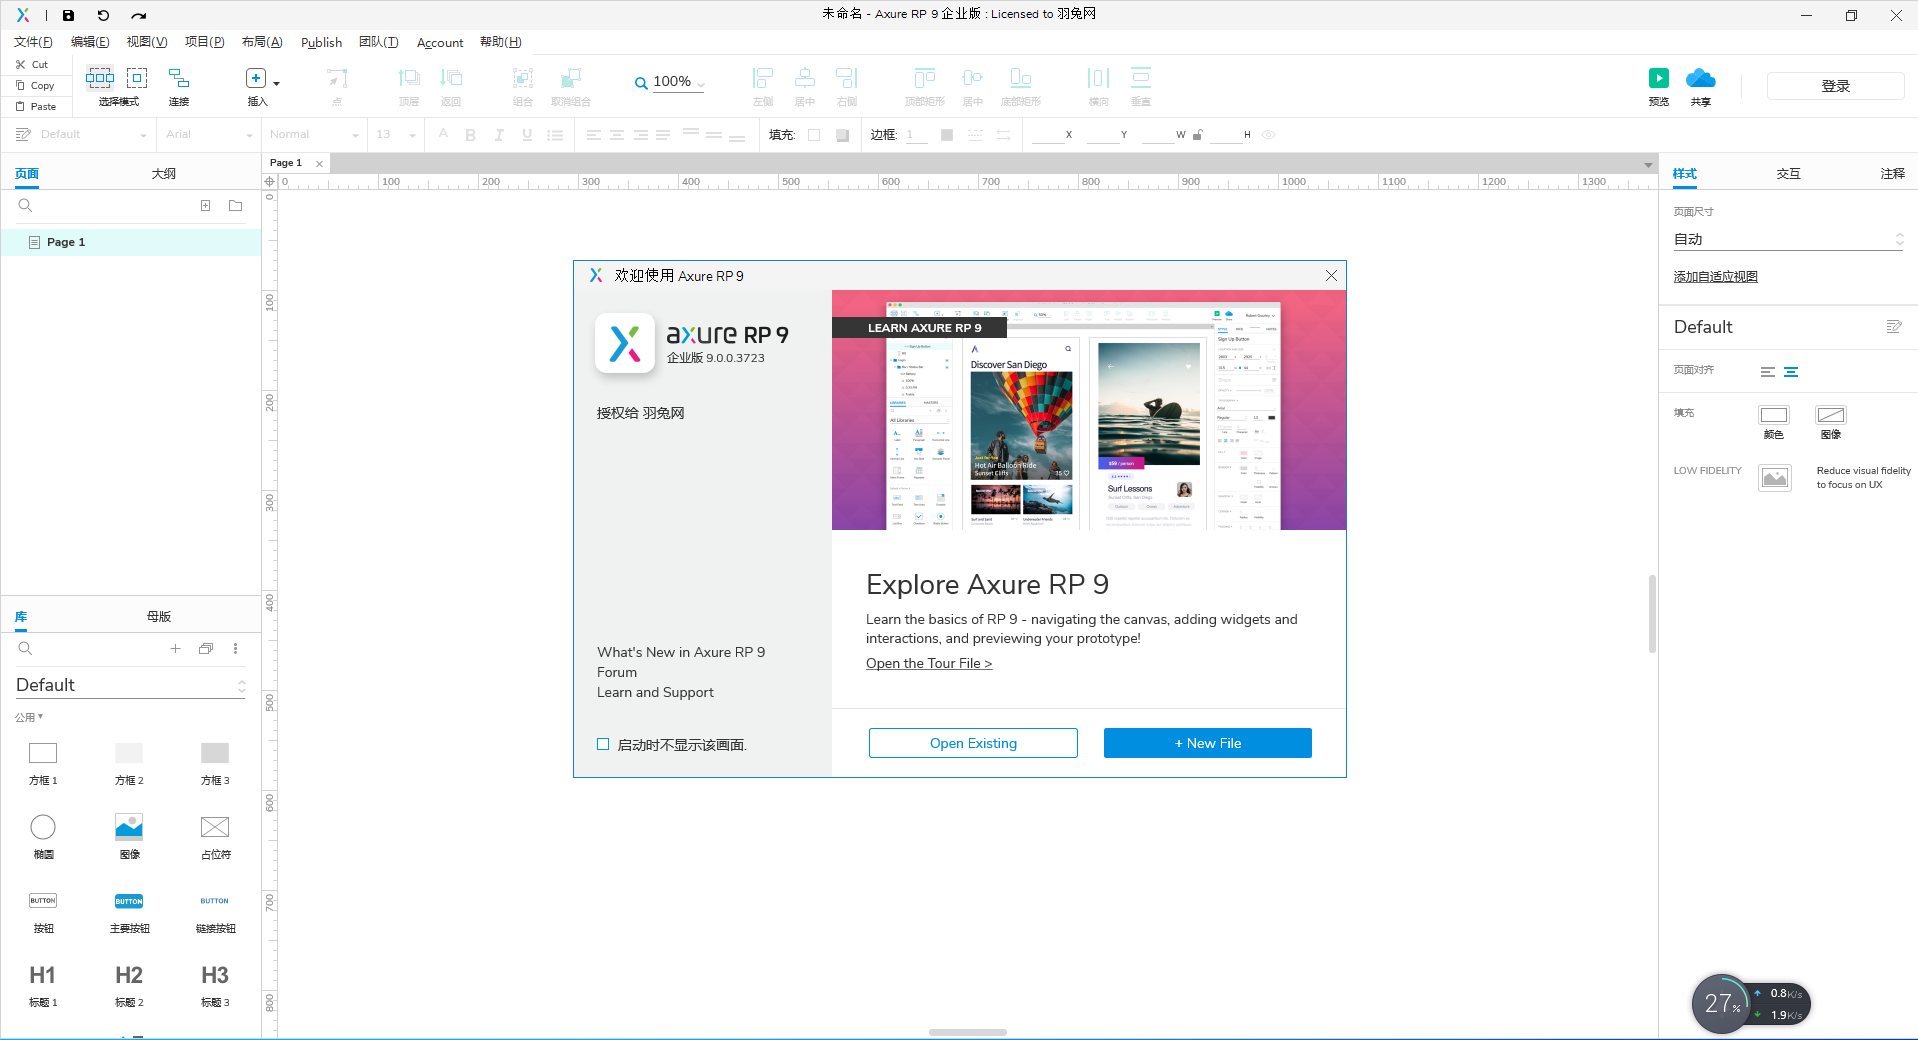The image size is (1918, 1040).
Task: Enable the don't show at startup checkbox
Action: click(603, 744)
